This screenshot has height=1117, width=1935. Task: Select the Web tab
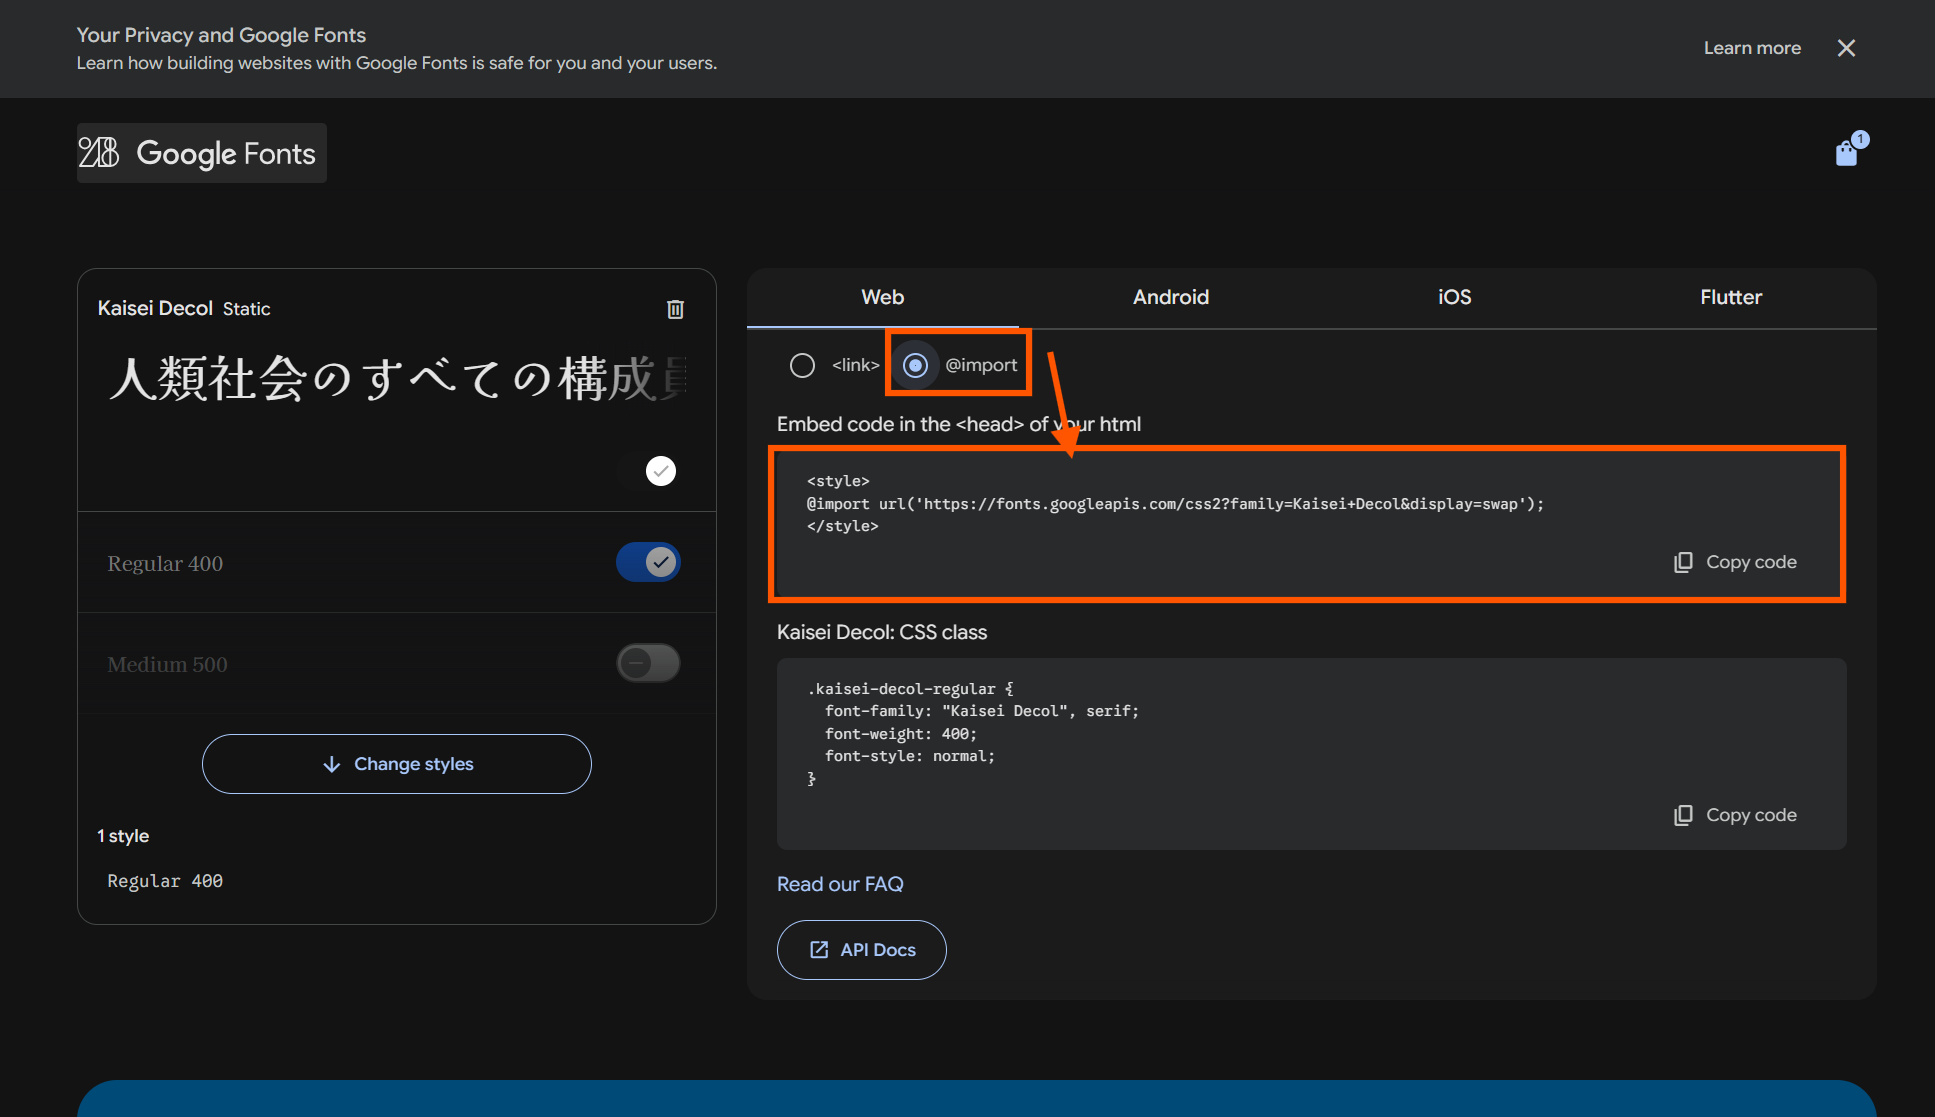point(882,297)
